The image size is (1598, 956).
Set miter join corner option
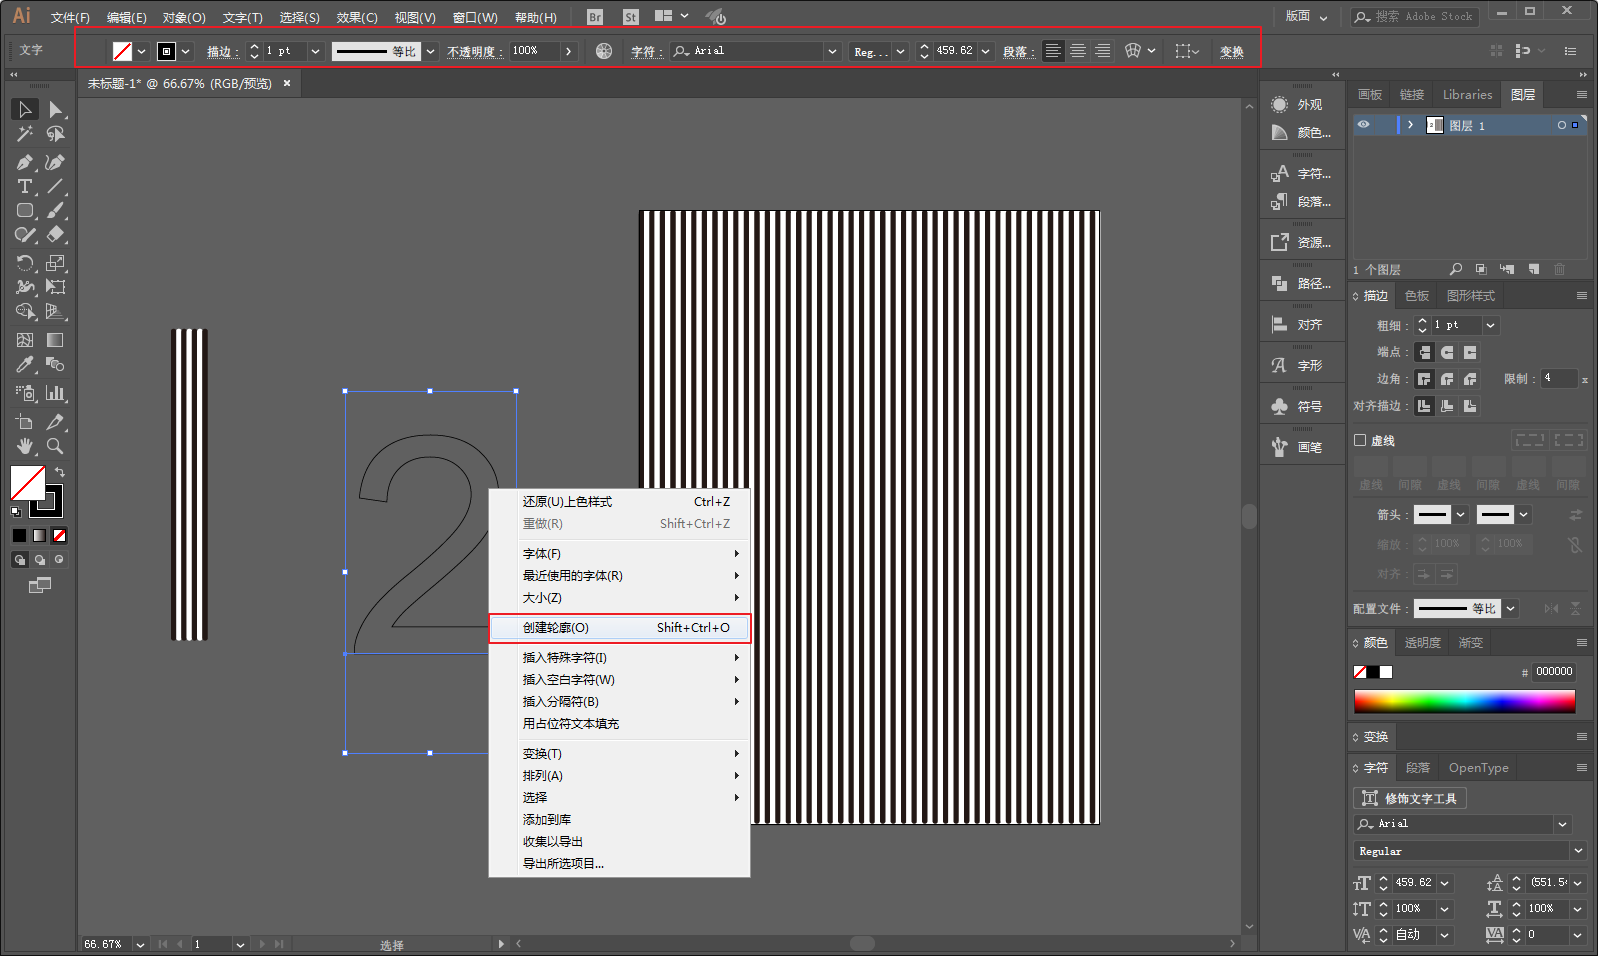click(x=1424, y=379)
